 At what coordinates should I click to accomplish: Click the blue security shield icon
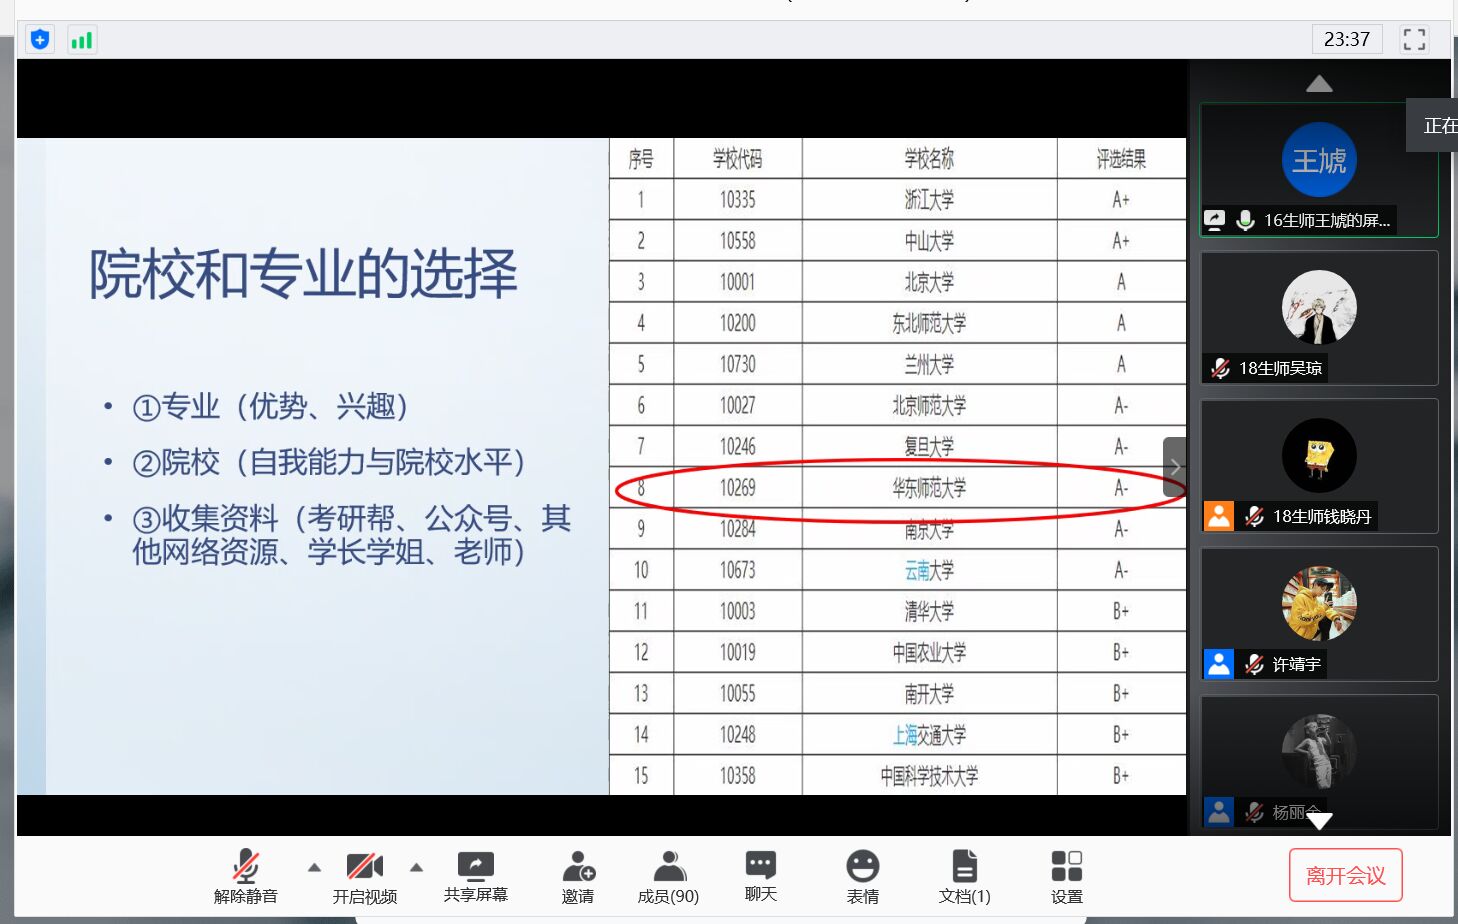[40, 40]
